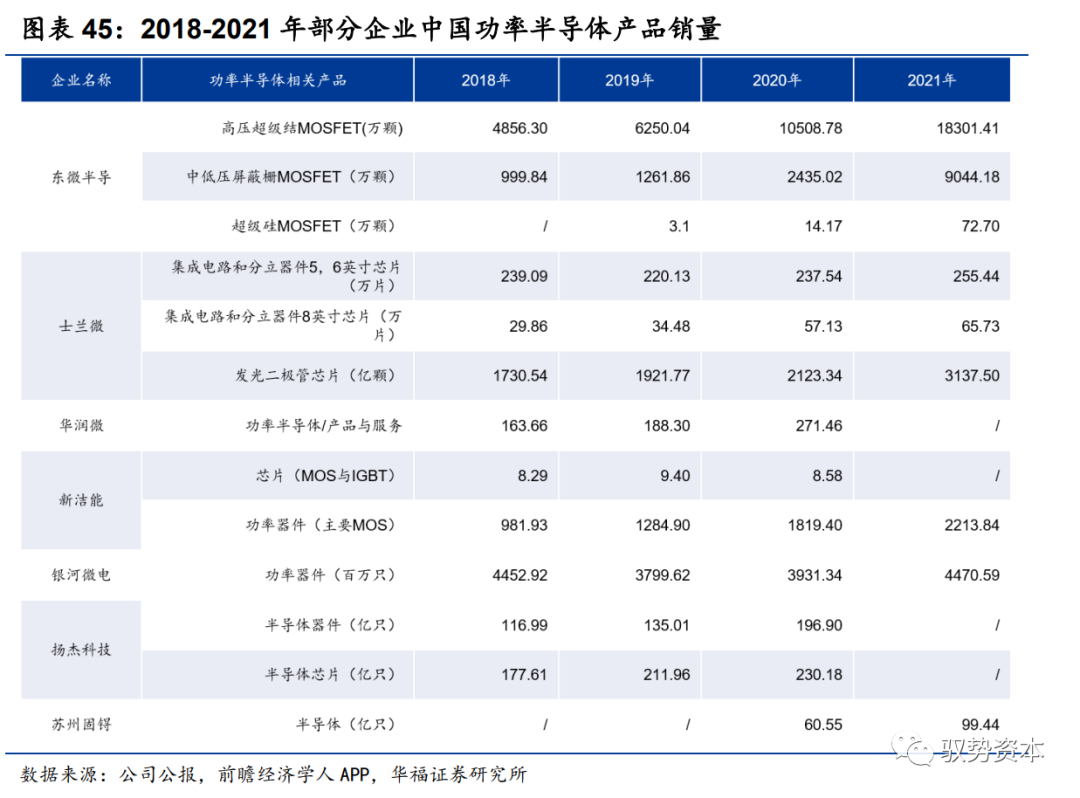Click the 2020年 column header
Image resolution: width=1080 pixels, height=798 pixels.
tap(777, 80)
